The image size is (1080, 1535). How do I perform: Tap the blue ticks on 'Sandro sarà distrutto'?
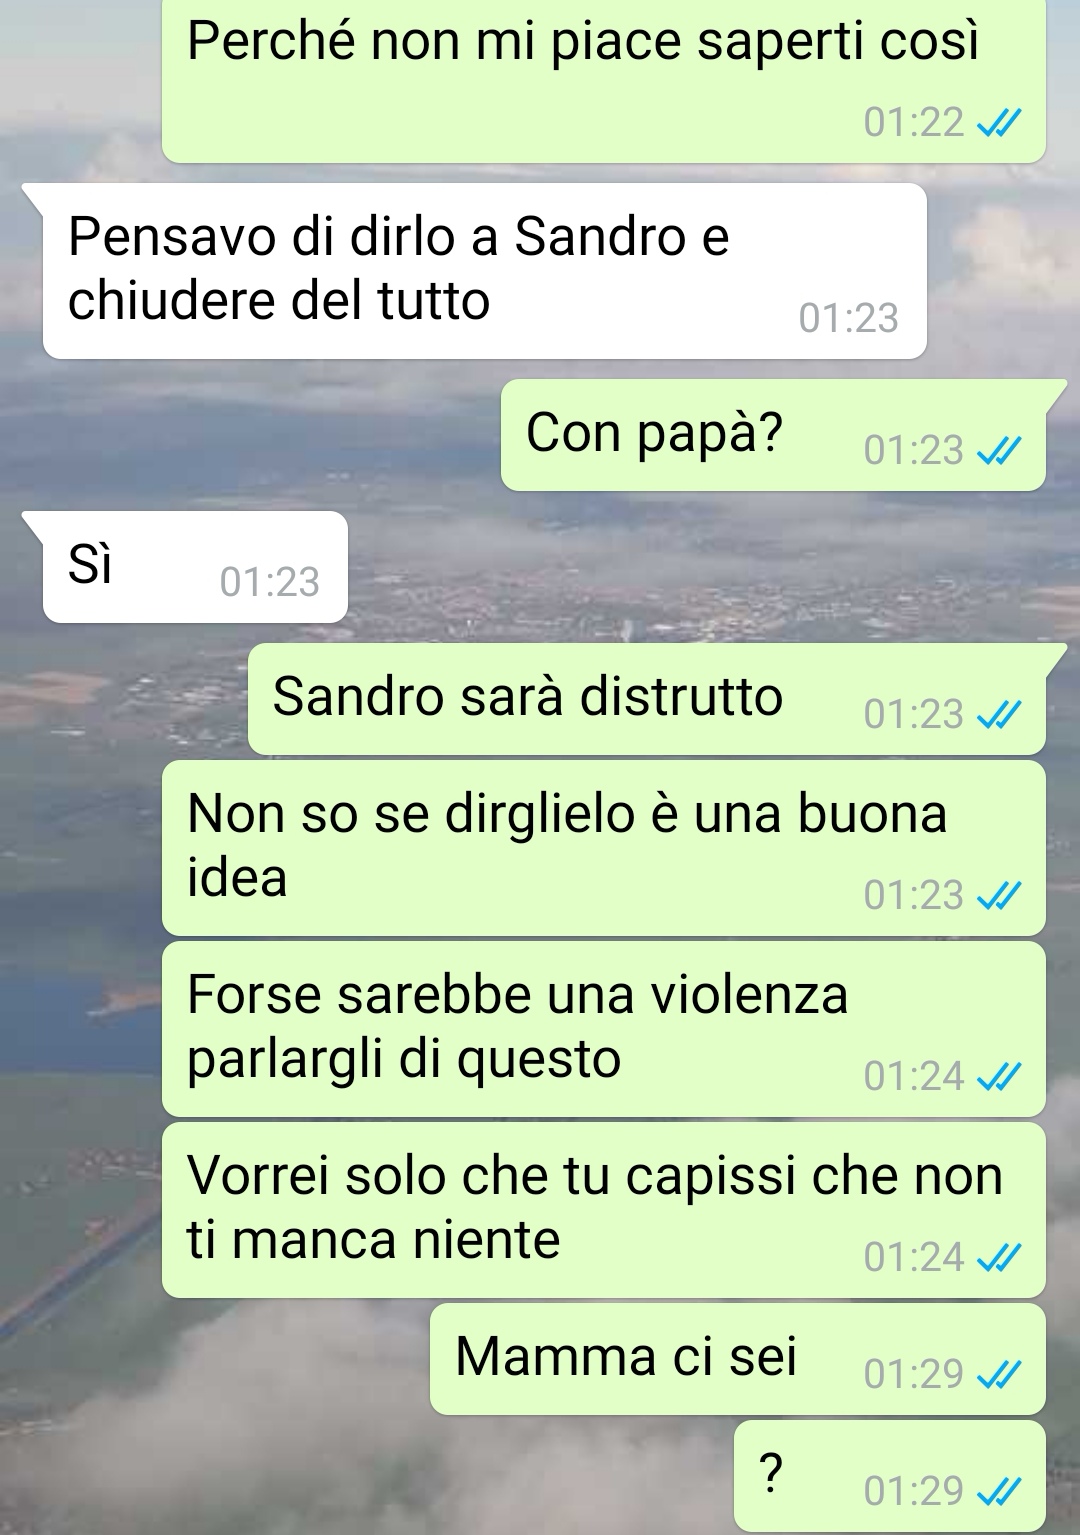tap(998, 715)
